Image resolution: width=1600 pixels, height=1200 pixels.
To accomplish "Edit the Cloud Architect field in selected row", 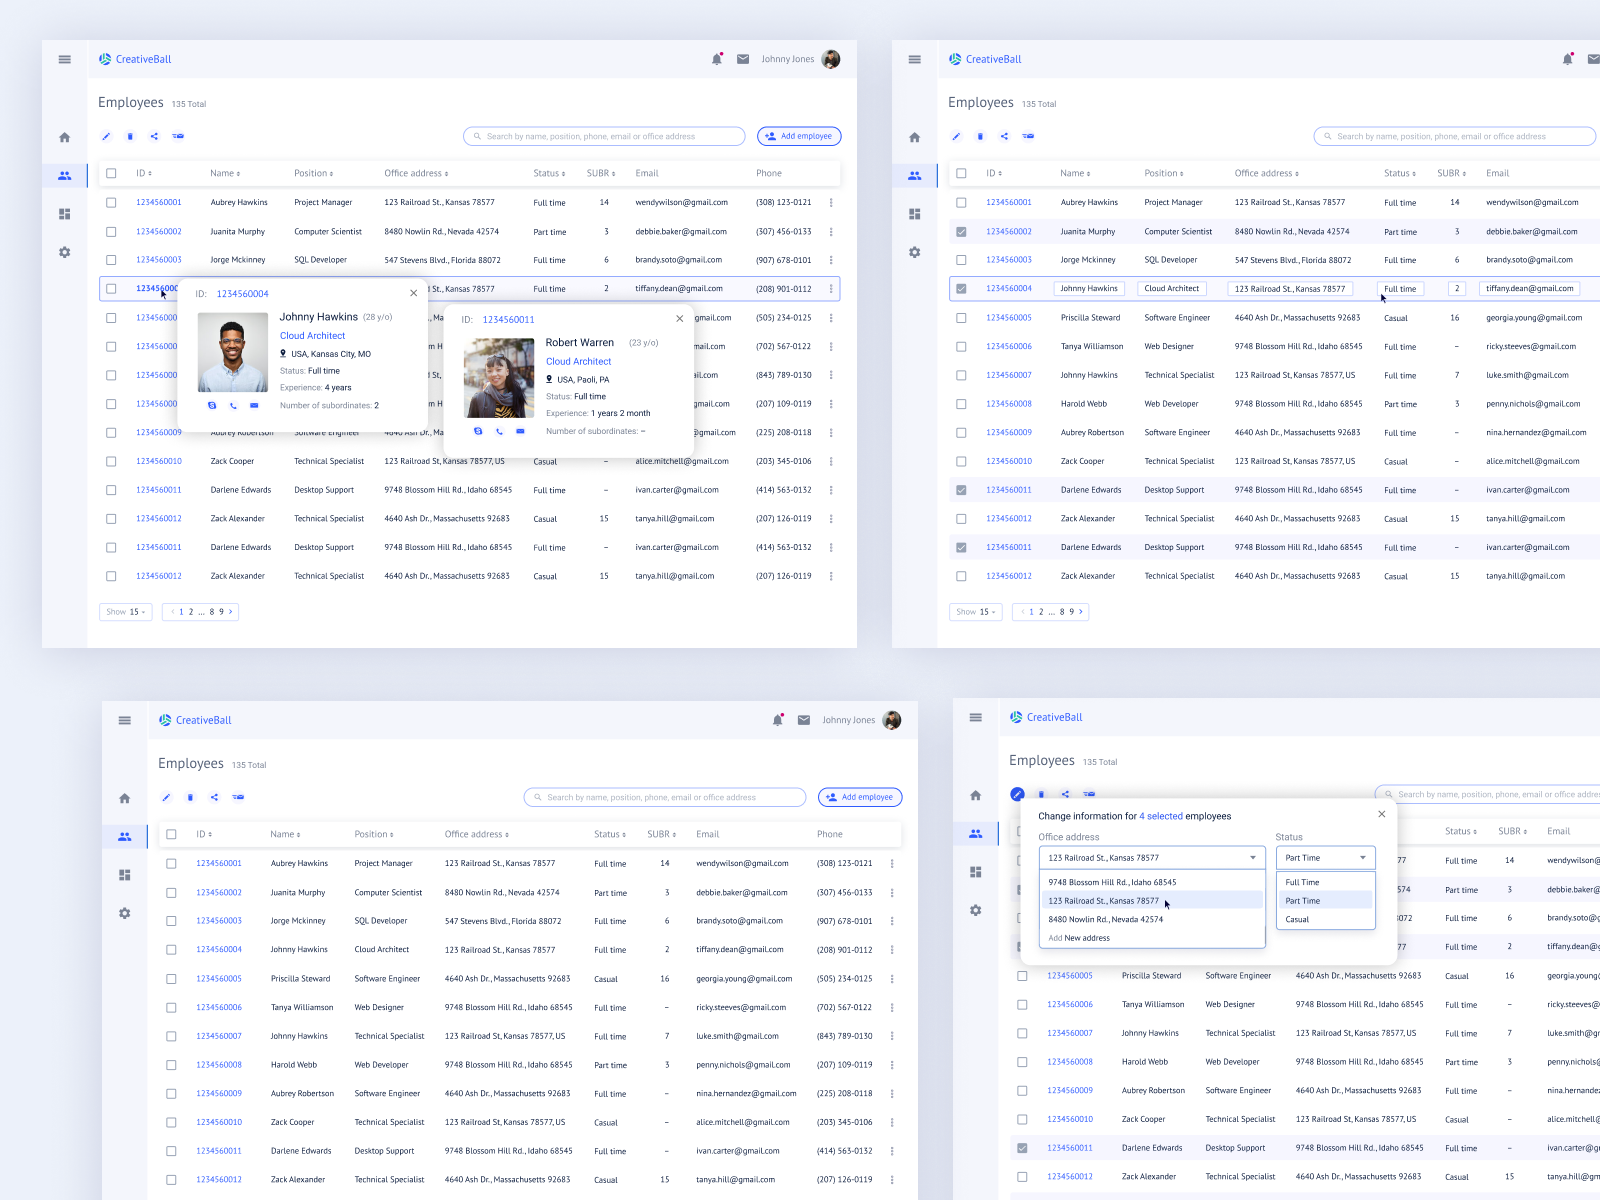I will (x=1172, y=289).
